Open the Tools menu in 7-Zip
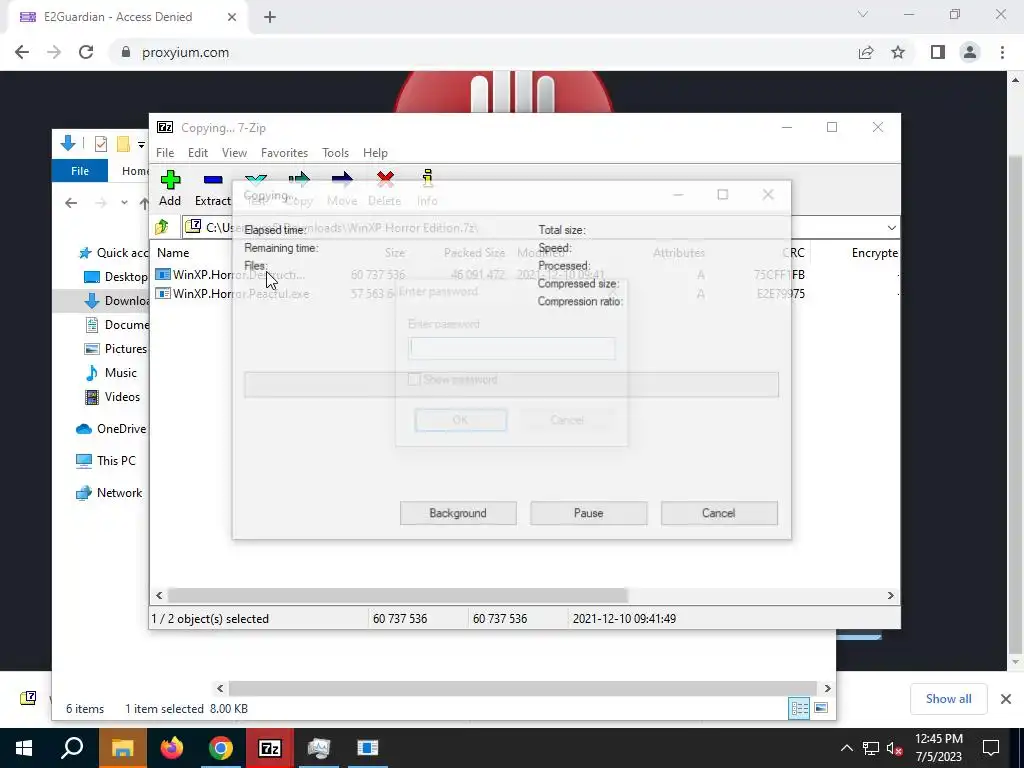 point(335,153)
